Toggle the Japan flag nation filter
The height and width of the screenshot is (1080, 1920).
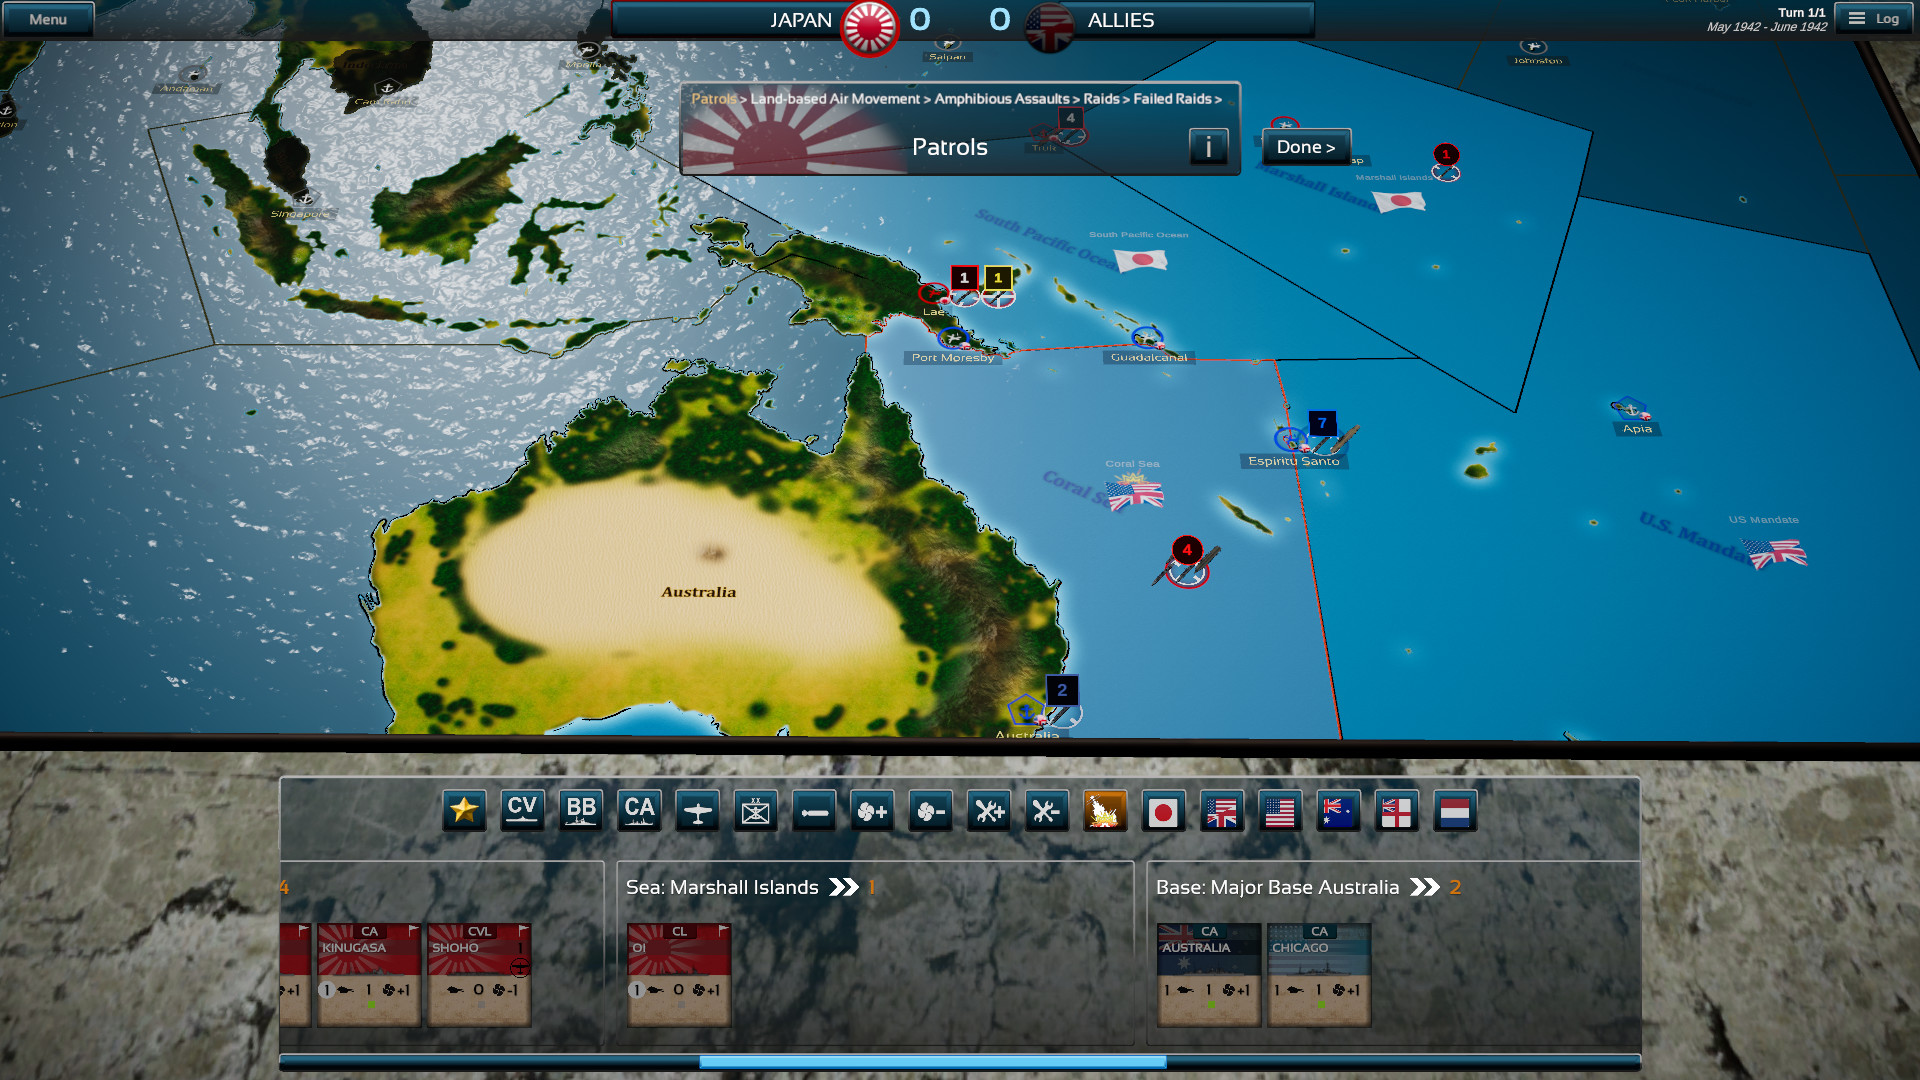click(x=1164, y=811)
